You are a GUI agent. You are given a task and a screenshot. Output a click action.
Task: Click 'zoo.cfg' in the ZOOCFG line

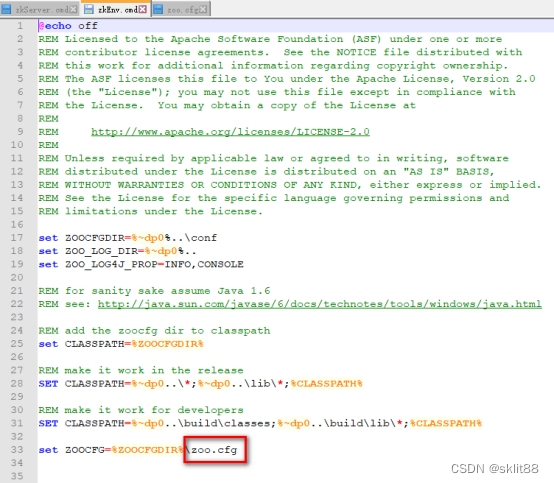pos(214,450)
